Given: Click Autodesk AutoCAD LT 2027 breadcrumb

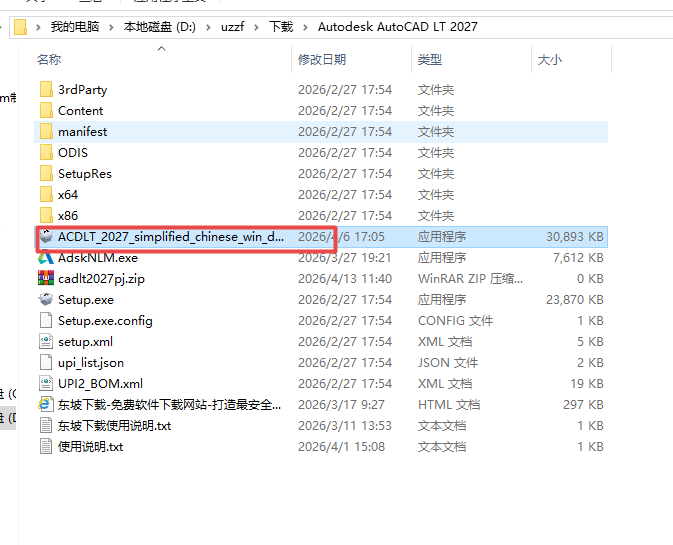Looking at the screenshot, I should tap(397, 27).
